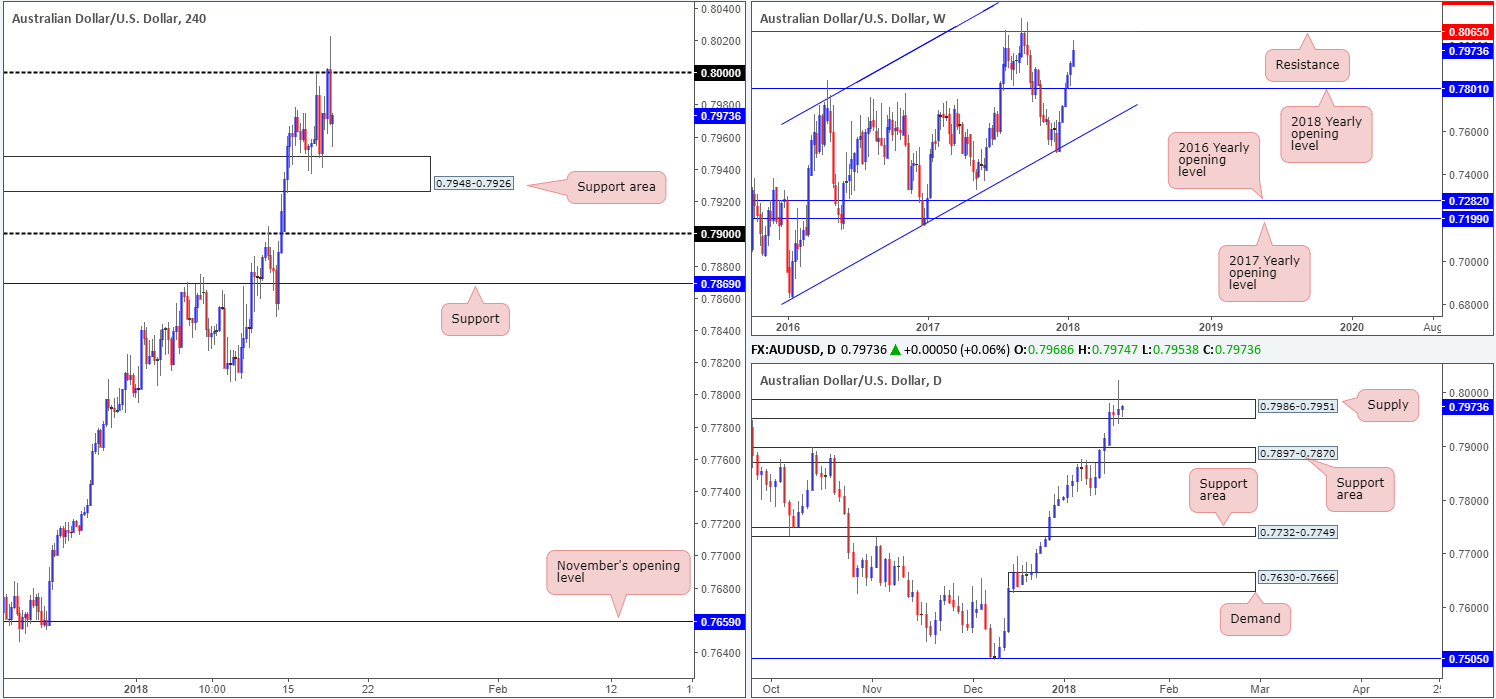This screenshot has height=699, width=1496.
Task: Click the '2016' year label on the weekly time axis
Action: (x=787, y=326)
